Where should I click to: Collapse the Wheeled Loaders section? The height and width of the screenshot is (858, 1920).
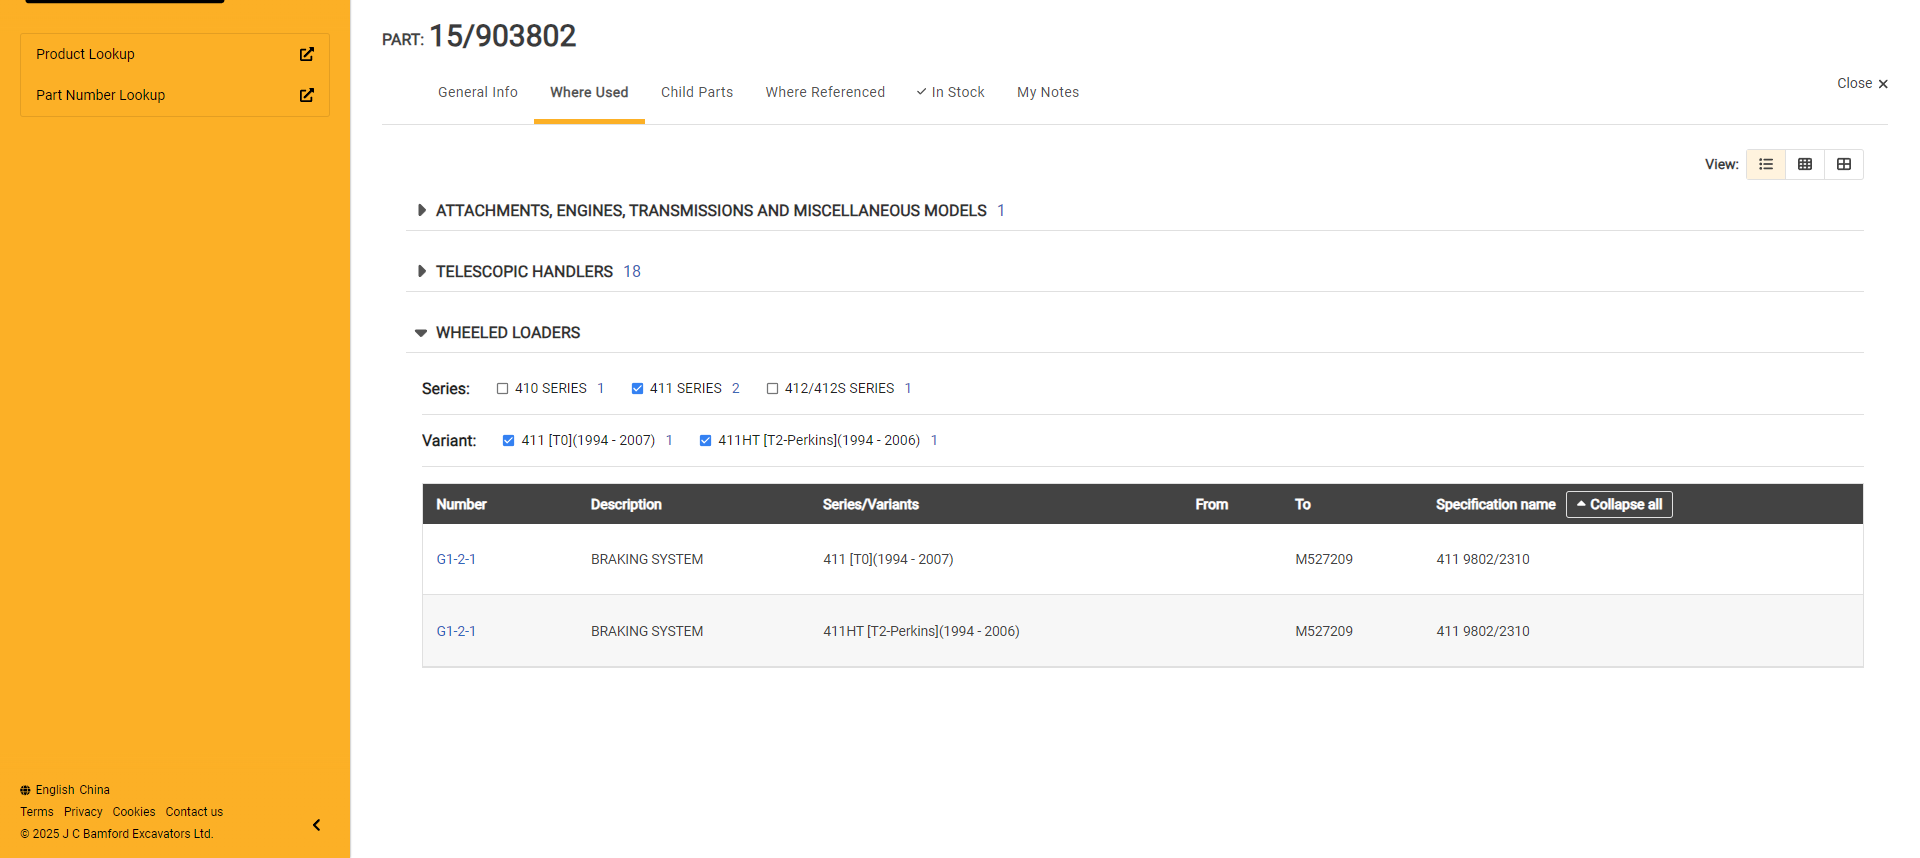click(x=421, y=333)
